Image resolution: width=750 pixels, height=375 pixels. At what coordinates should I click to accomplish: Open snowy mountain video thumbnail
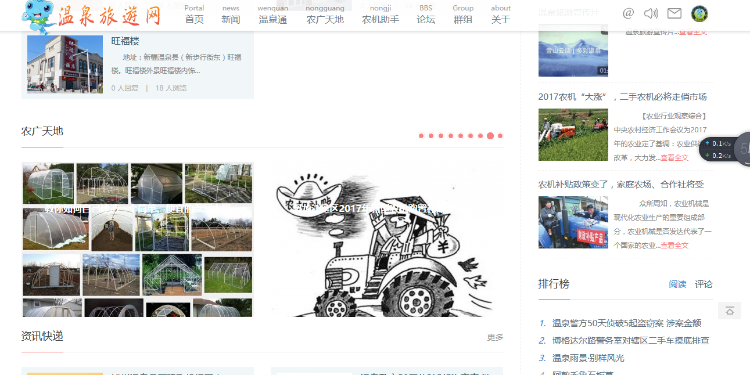point(573,51)
